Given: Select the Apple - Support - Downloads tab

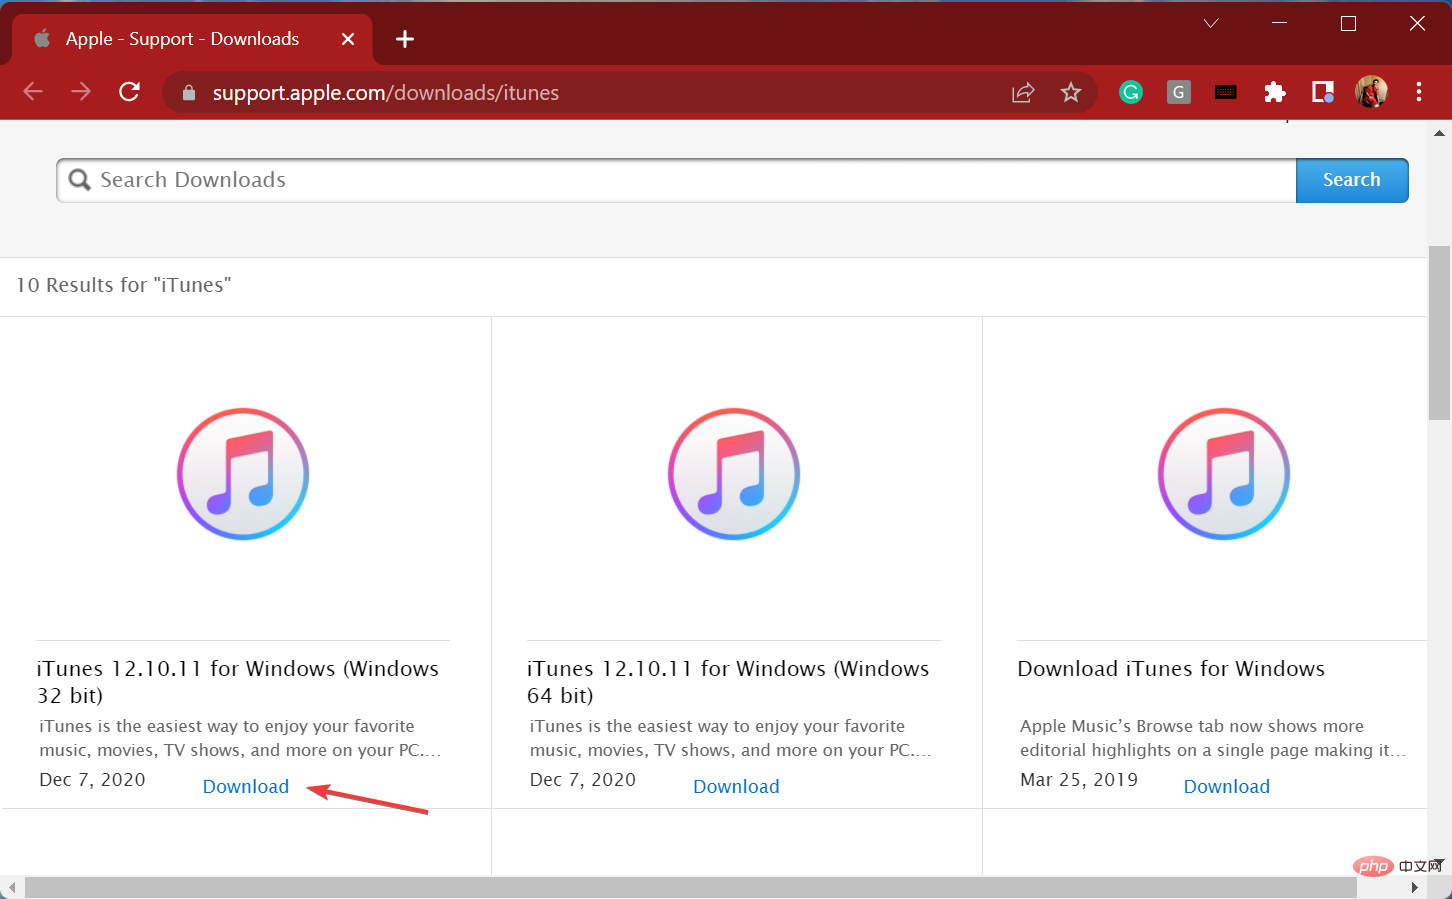Looking at the screenshot, I should click(192, 39).
